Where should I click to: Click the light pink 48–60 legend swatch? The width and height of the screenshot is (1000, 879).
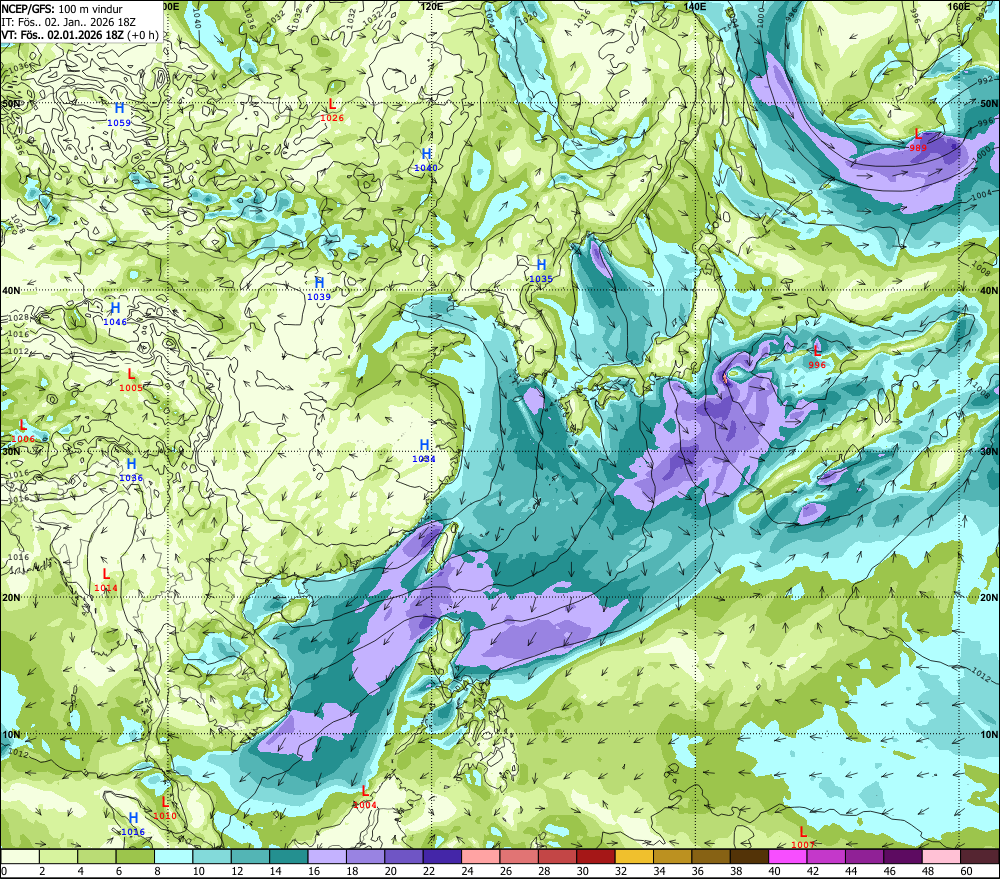[941, 856]
